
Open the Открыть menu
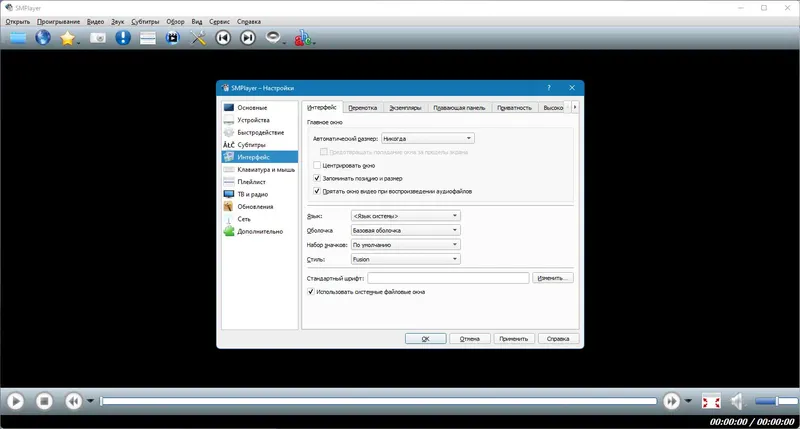tap(18, 21)
